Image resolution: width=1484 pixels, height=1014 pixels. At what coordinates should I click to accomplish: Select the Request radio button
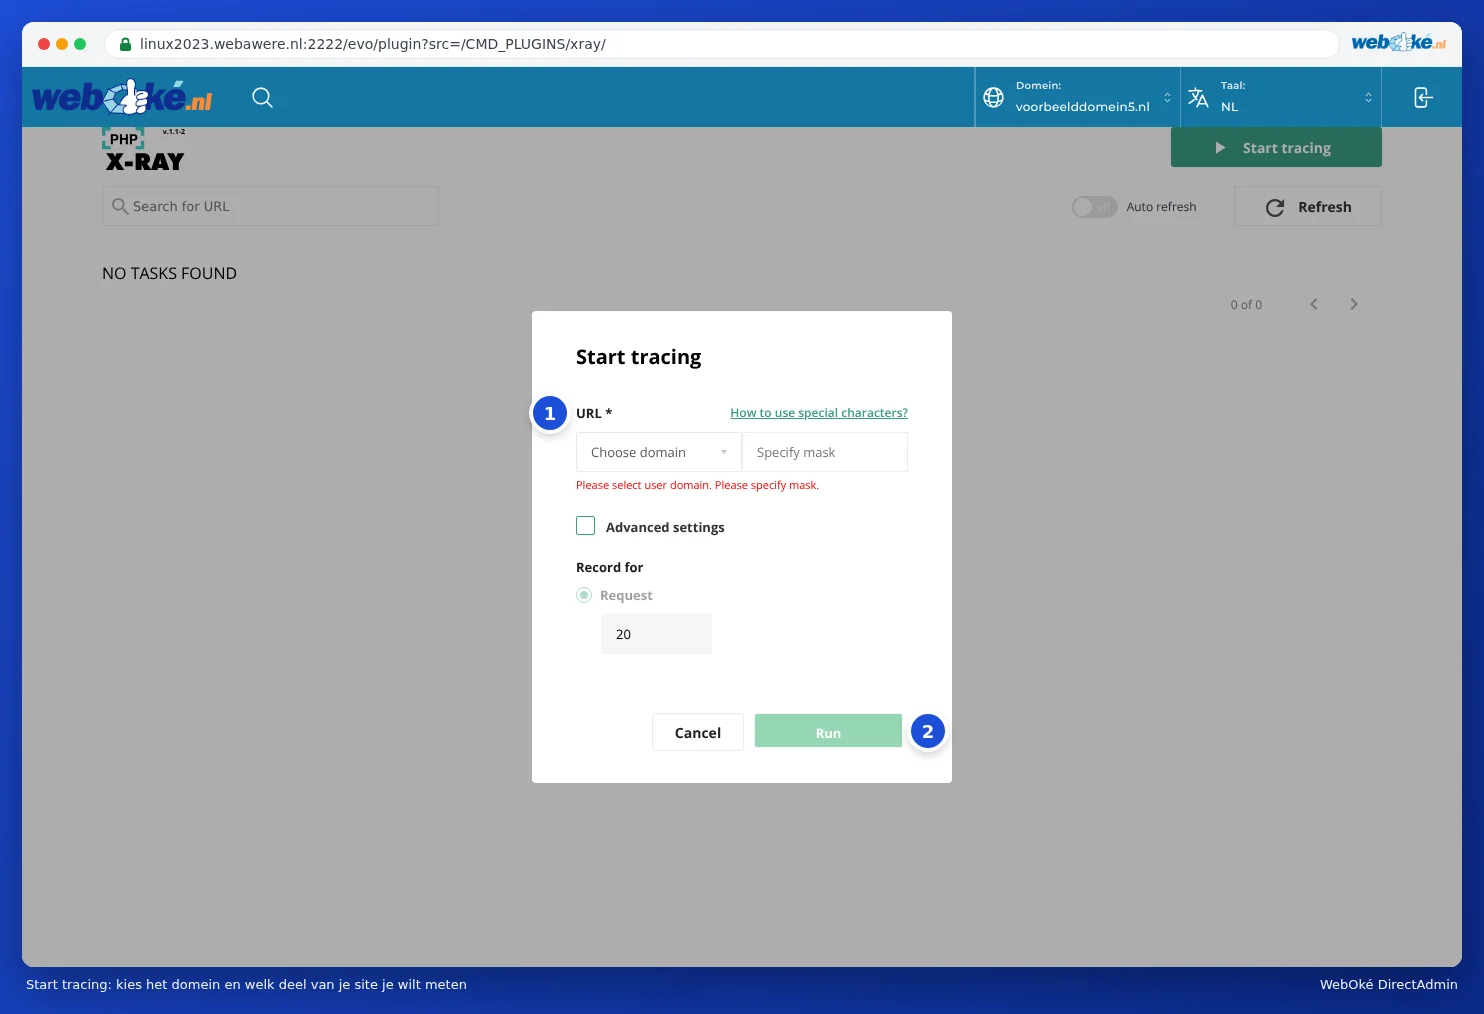(x=584, y=595)
